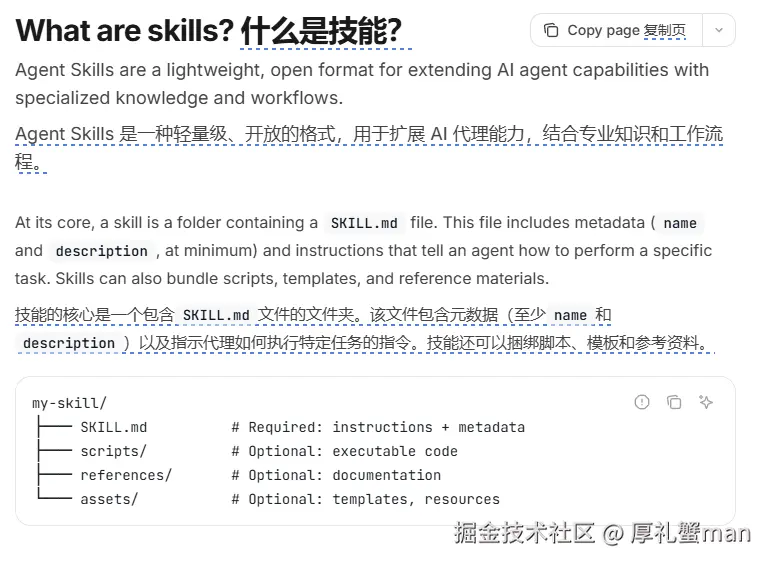
Task: Open the Copy page dropdown chevron
Action: click(719, 30)
